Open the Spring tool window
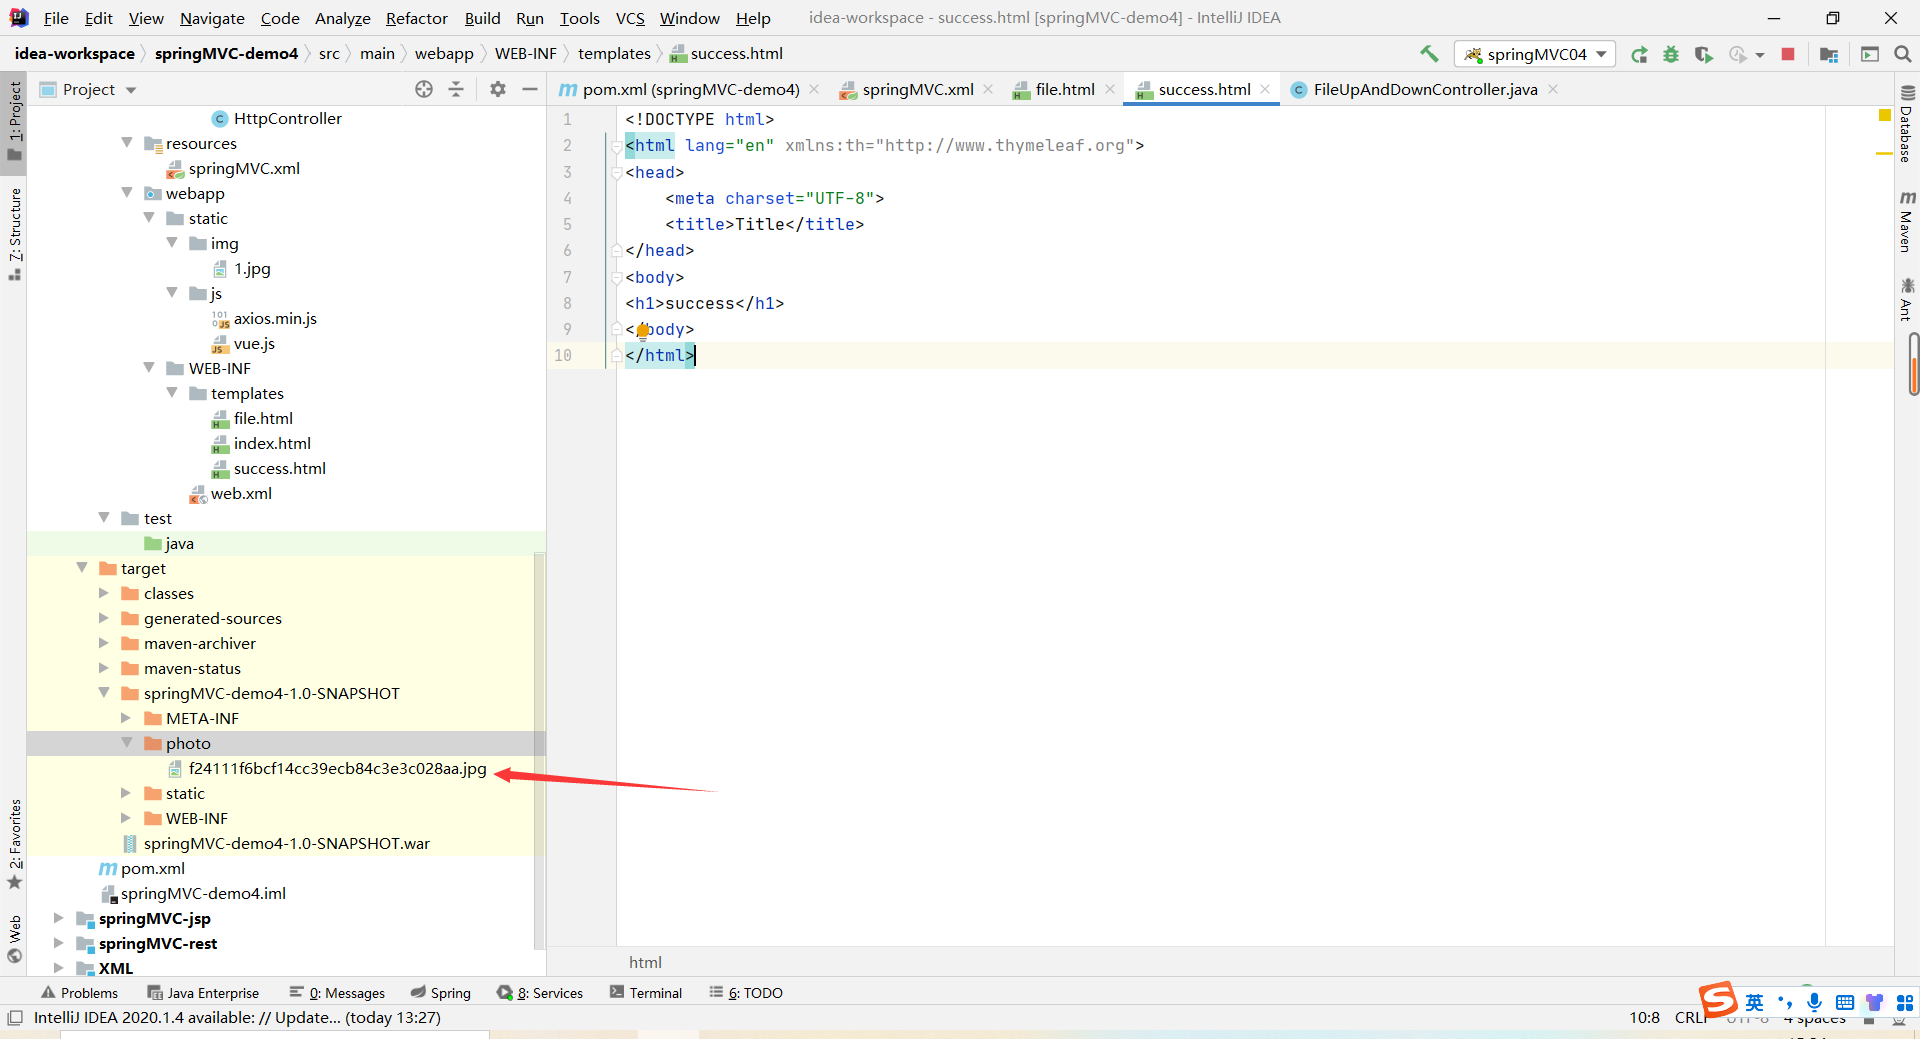Screen dimensions: 1920x1039 click(441, 993)
